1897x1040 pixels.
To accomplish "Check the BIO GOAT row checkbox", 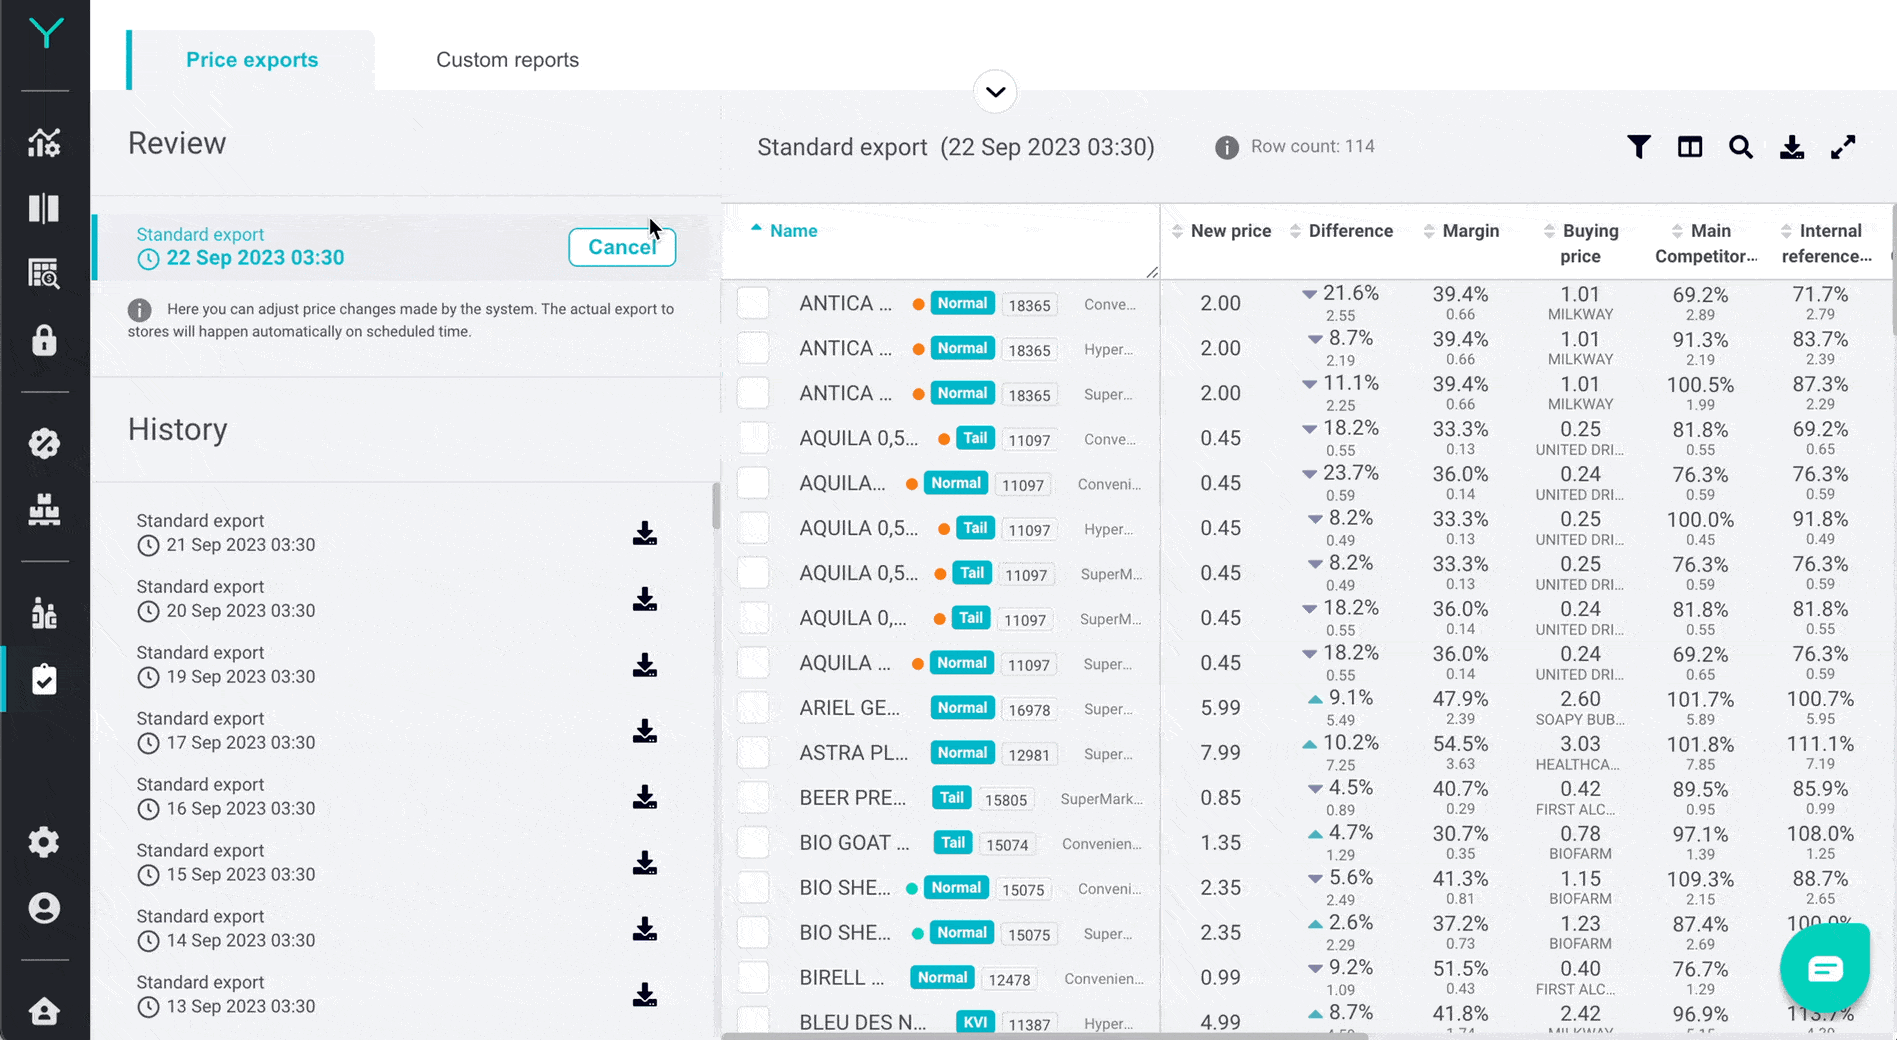I will 753,843.
